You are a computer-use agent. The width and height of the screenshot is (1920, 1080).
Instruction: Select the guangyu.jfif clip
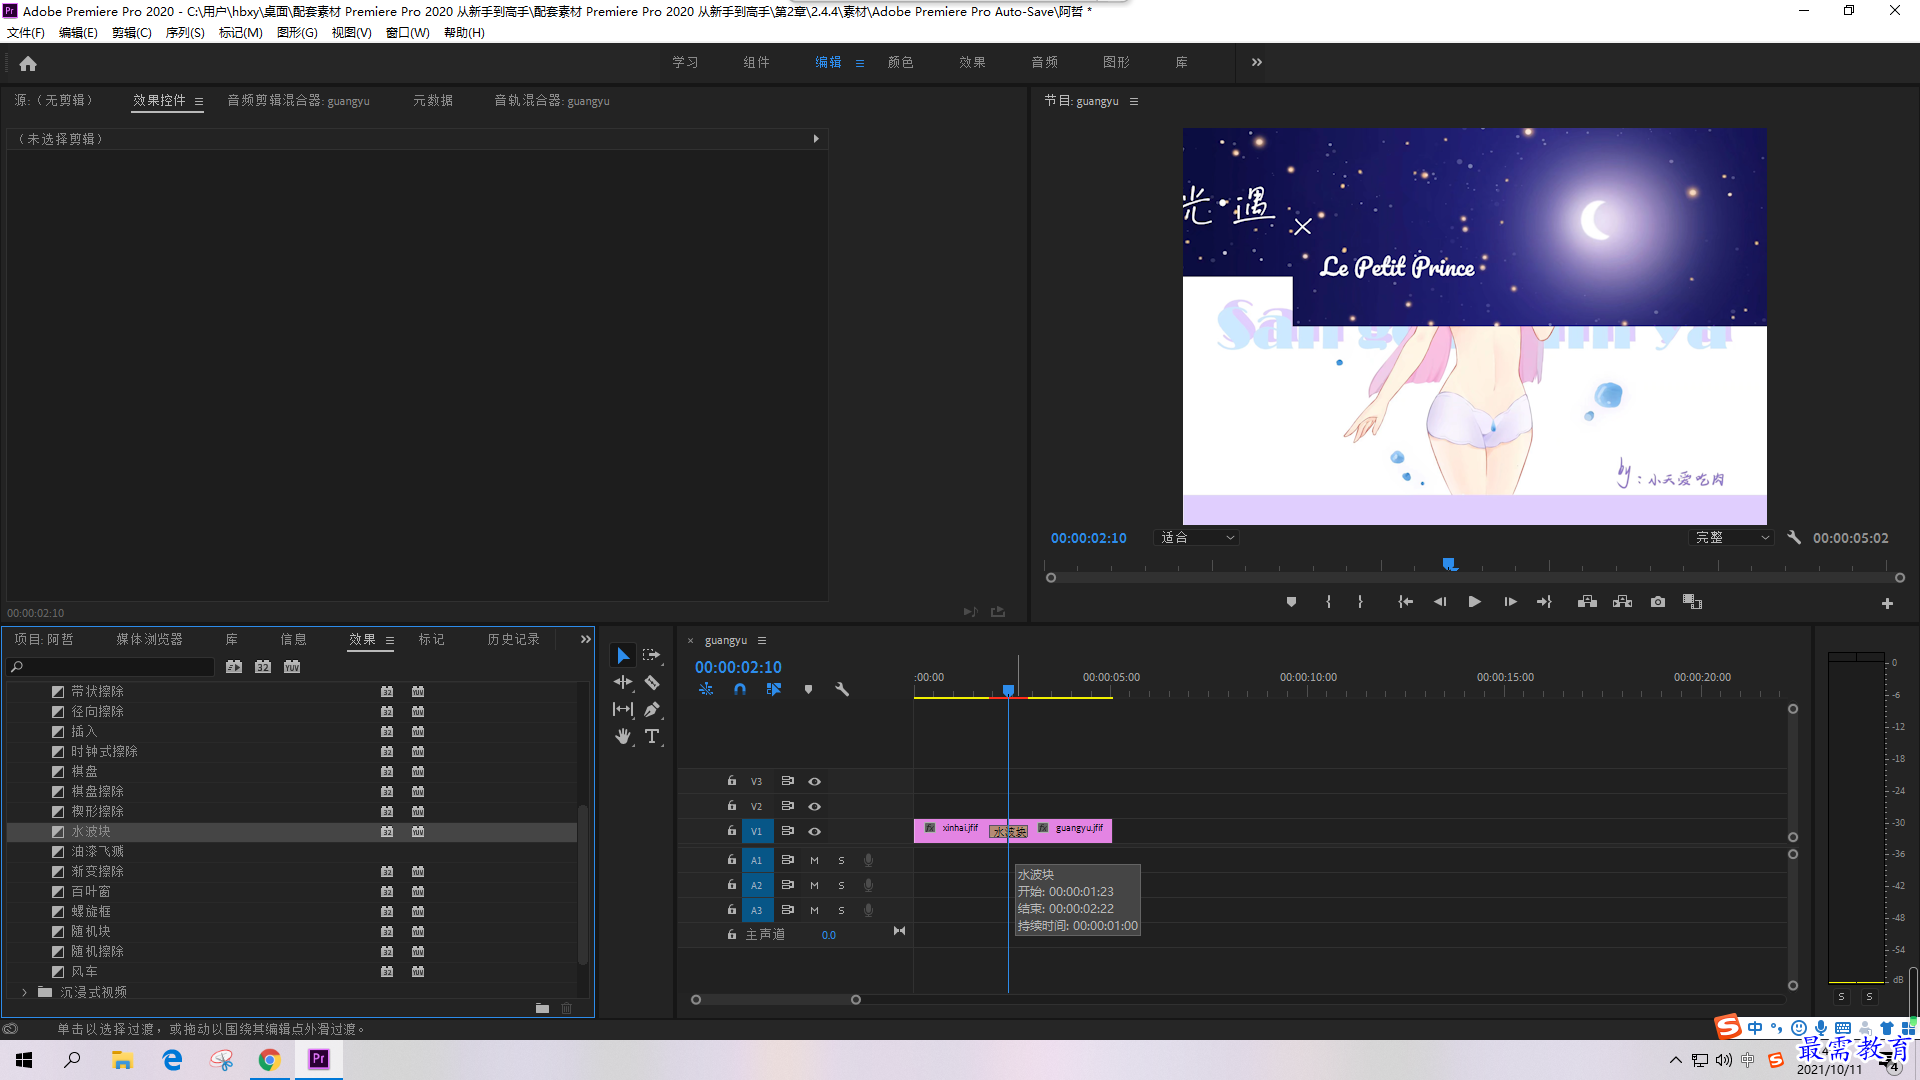click(x=1070, y=830)
